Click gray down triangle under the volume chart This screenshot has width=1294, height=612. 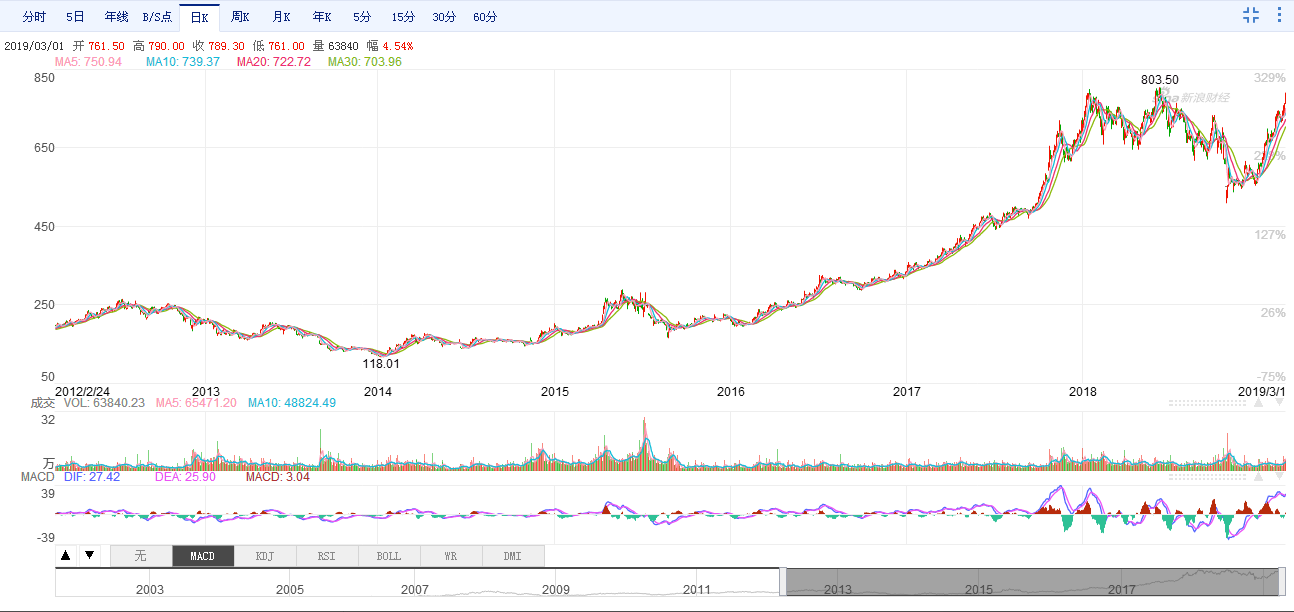tap(1280, 477)
